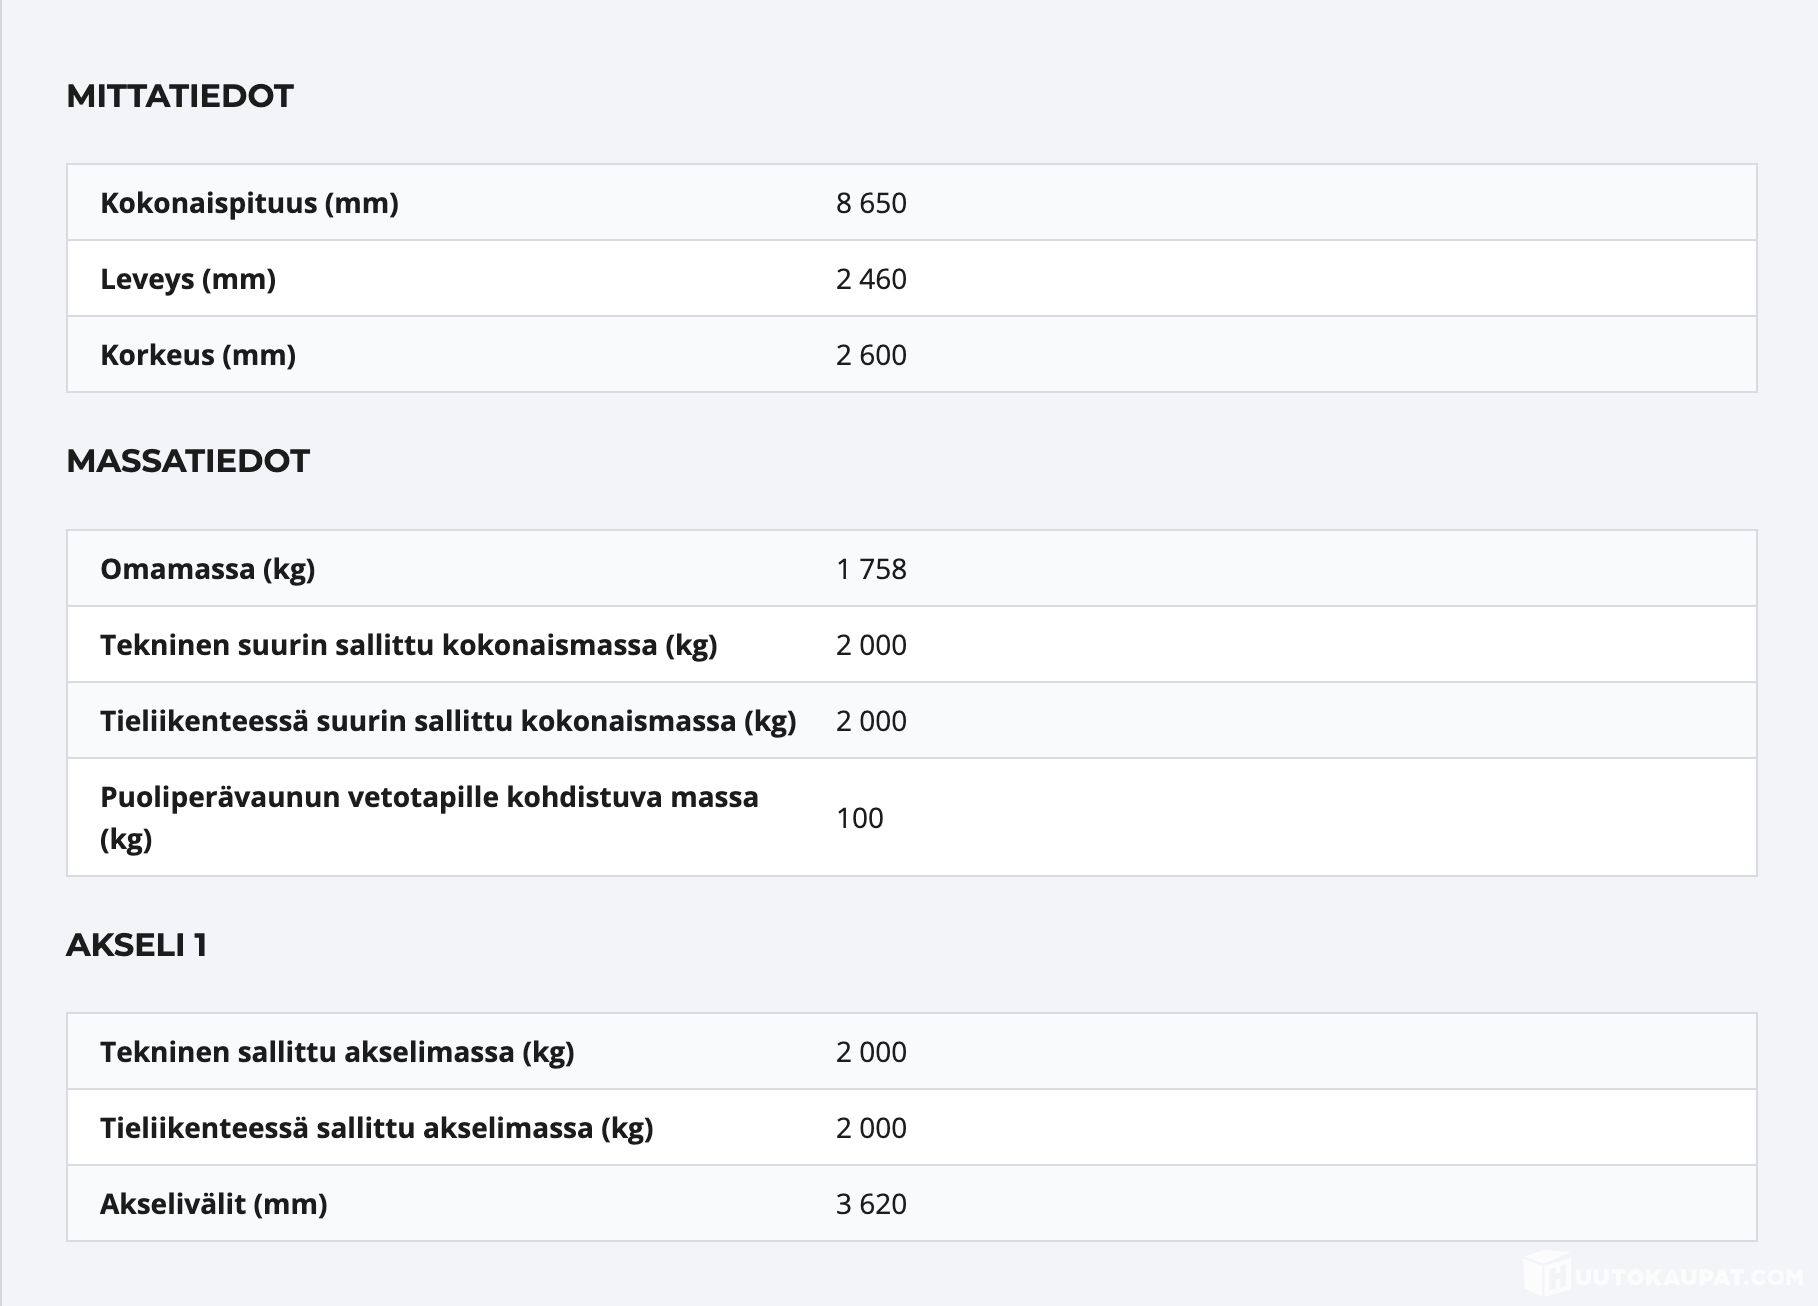Click the Huutokaupat.com watermark text
The image size is (1818, 1306).
pyautogui.click(x=1688, y=1277)
